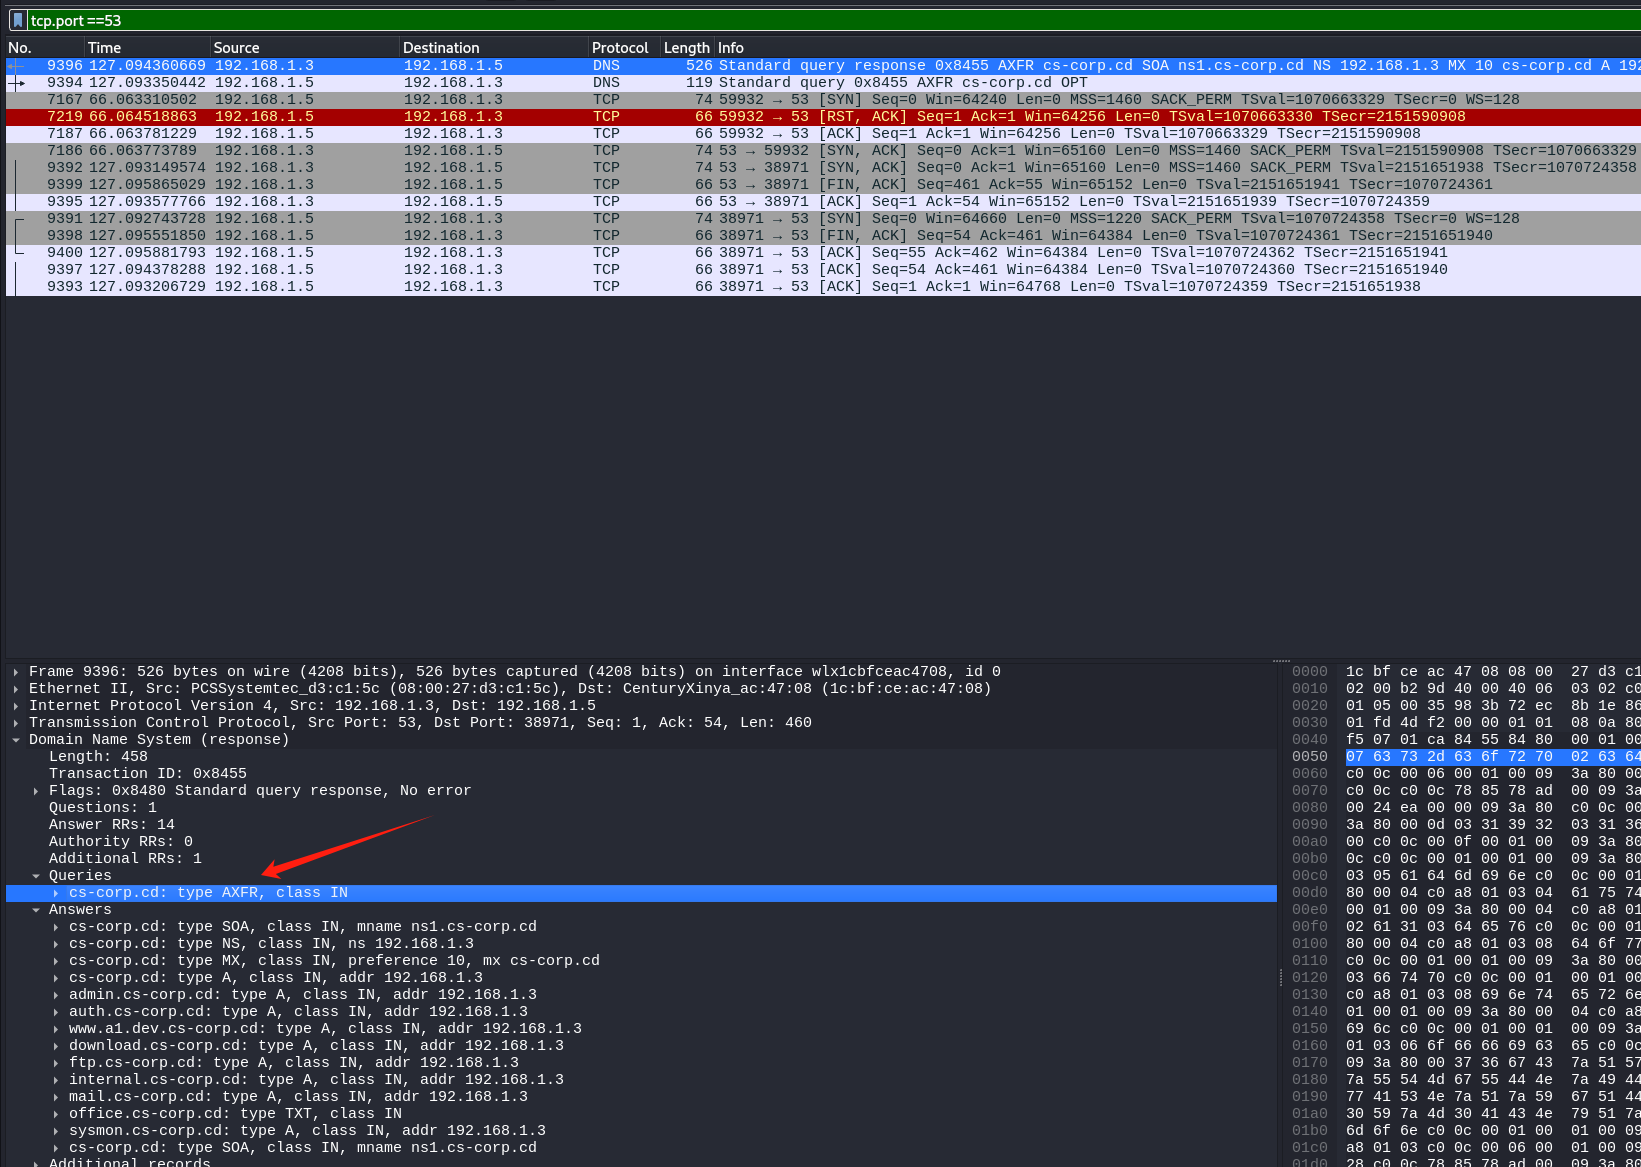
Task: Collapse the Answers section
Action: tap(36, 910)
